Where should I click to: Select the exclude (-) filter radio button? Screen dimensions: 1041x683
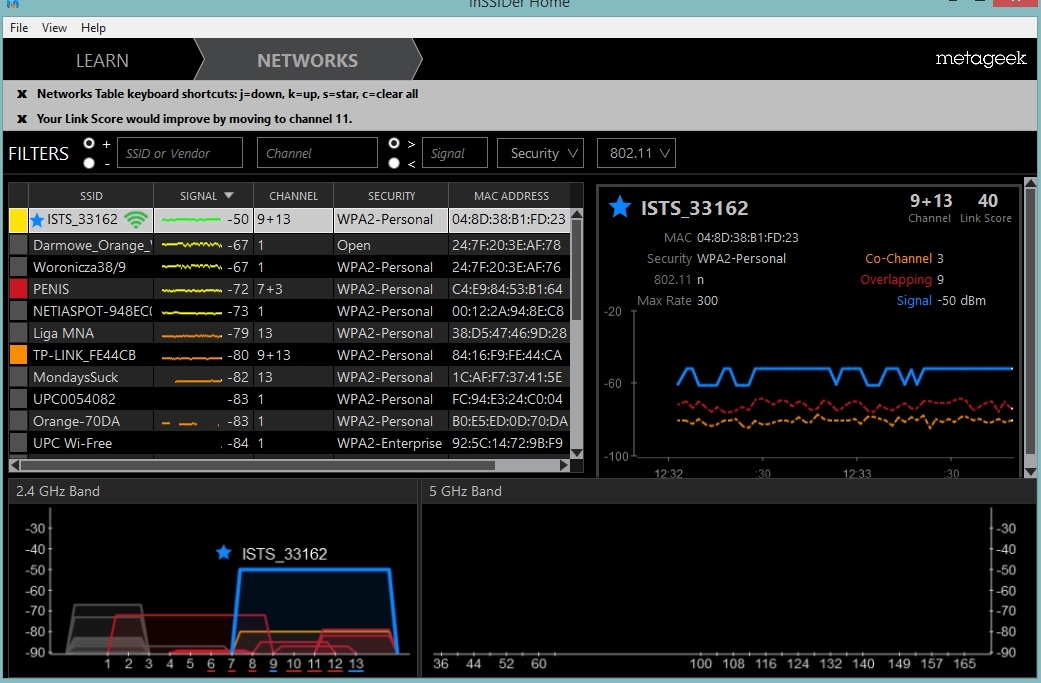[x=89, y=163]
